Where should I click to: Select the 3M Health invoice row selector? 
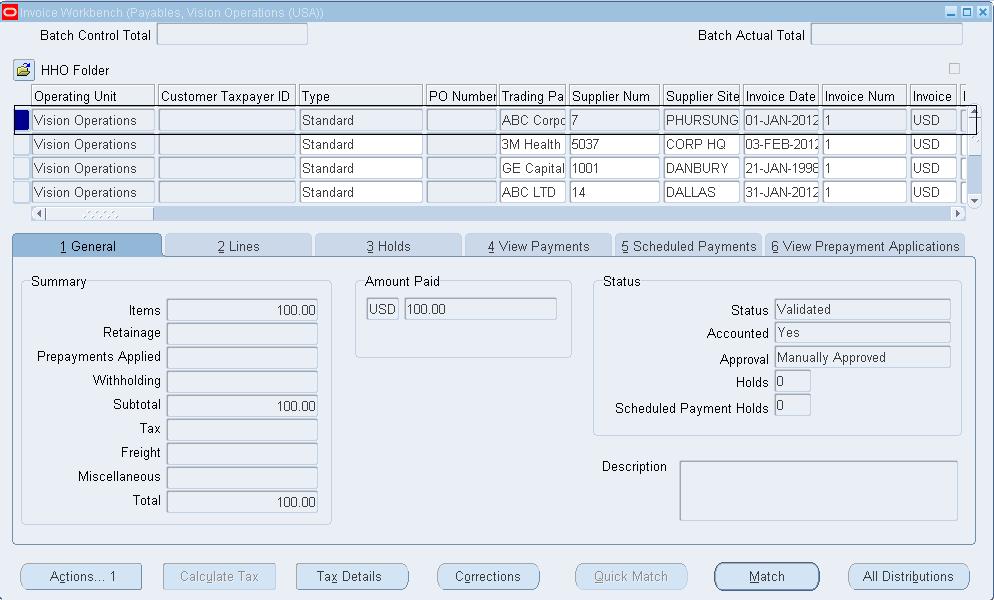(21, 144)
